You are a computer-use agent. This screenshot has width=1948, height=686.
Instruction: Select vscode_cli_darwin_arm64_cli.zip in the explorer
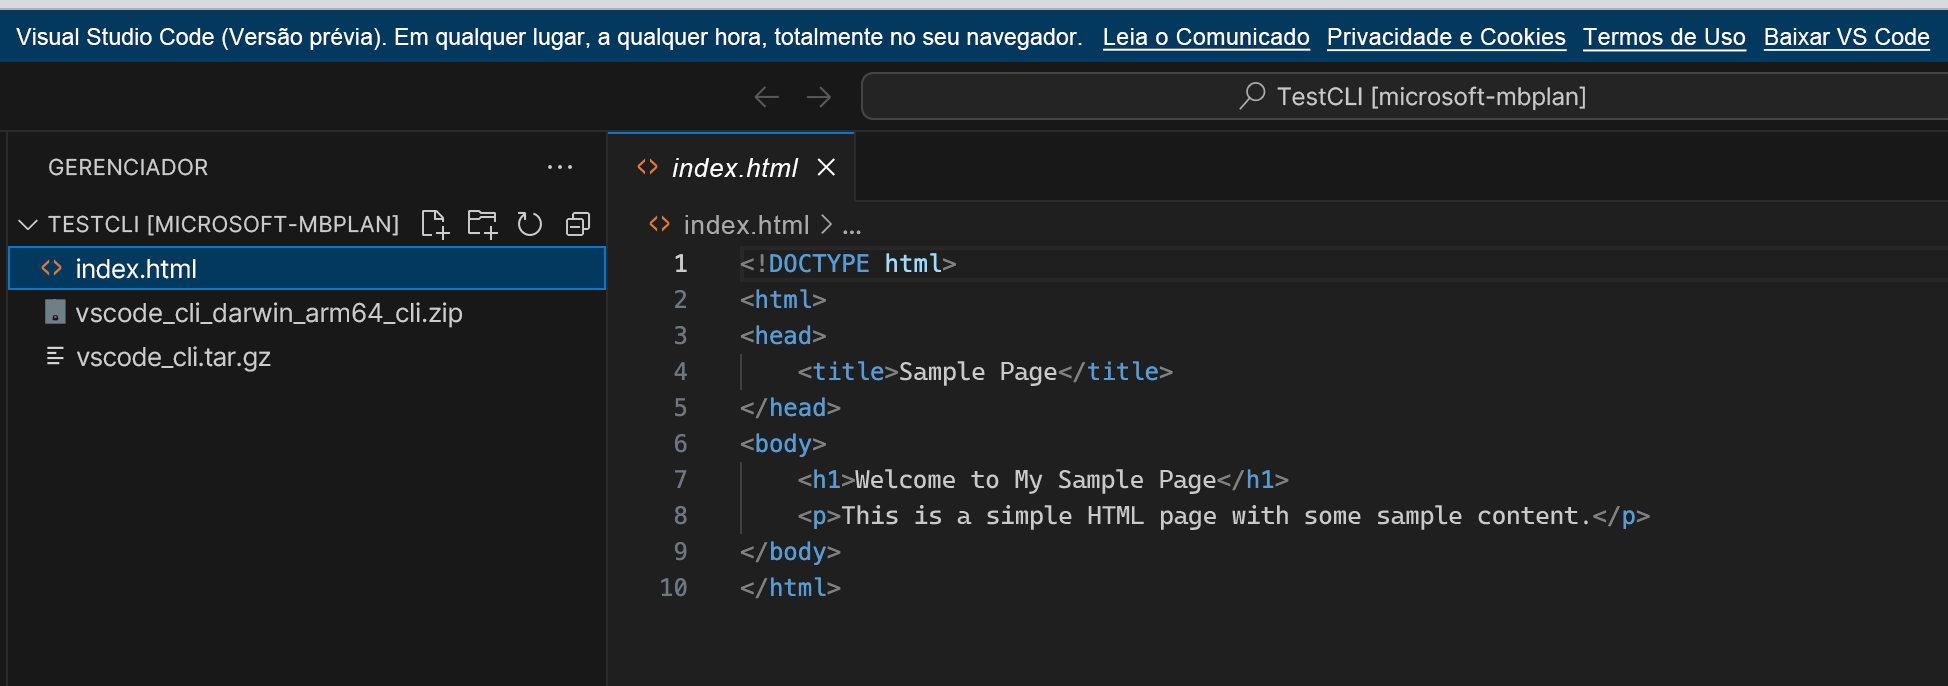268,313
